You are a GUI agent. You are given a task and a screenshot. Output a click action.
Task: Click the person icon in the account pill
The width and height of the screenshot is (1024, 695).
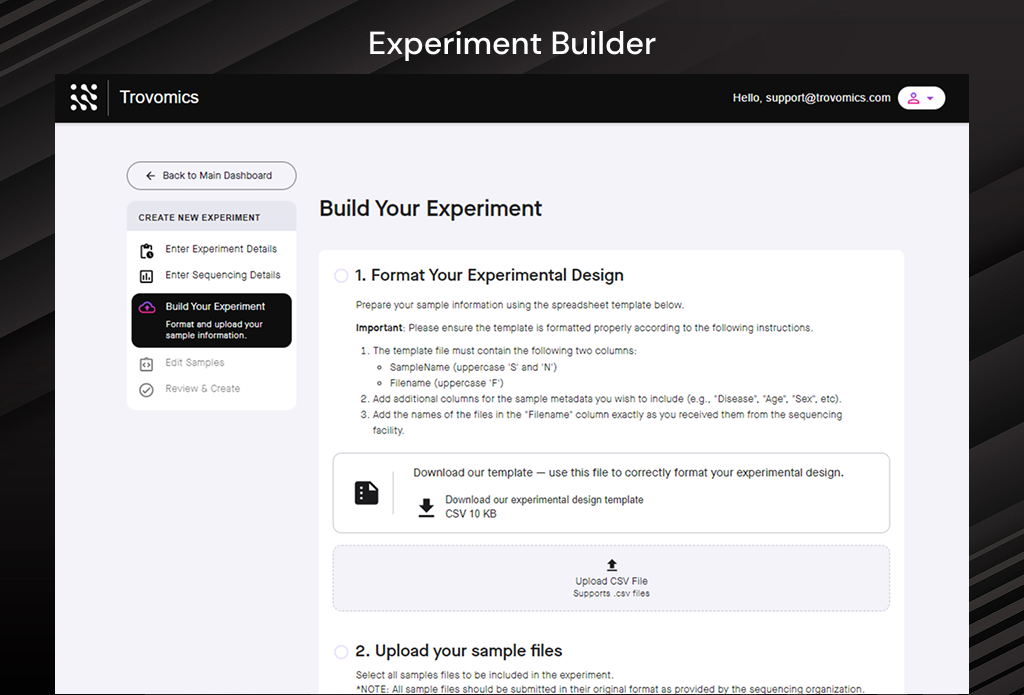point(915,97)
